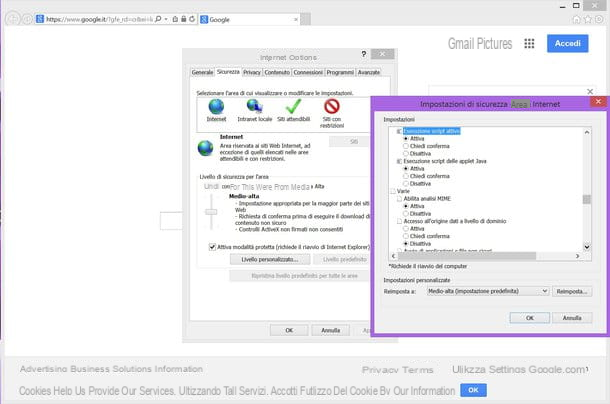This screenshot has height=404, width=610.
Task: Confirm security settings with OK
Action: click(x=529, y=318)
